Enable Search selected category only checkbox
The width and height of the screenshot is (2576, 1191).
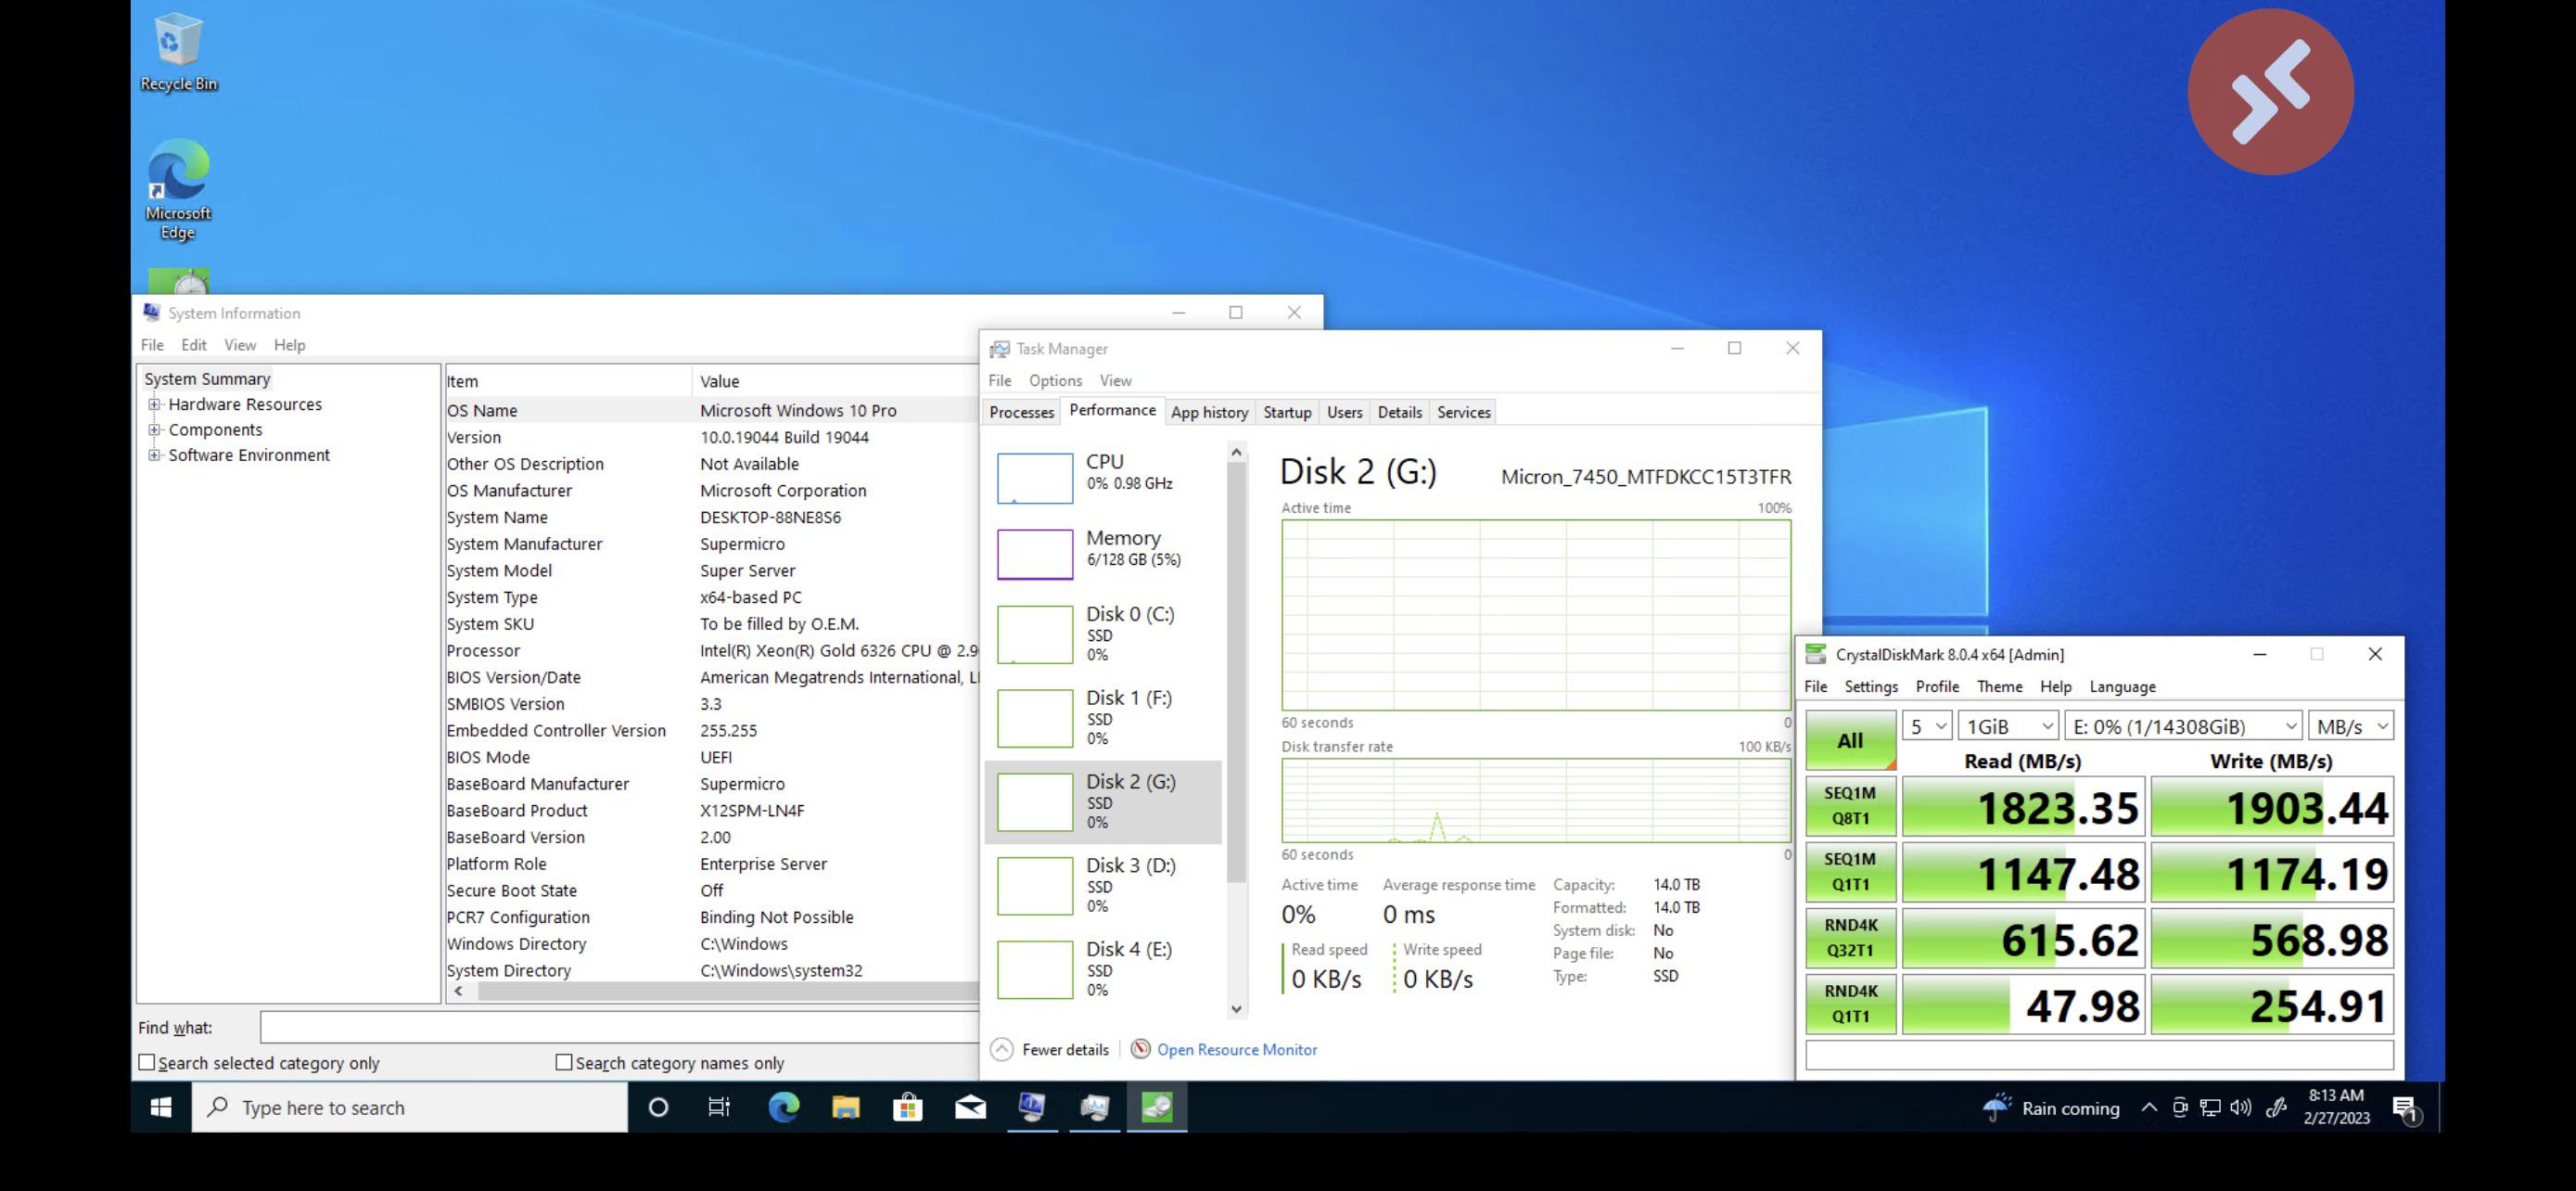click(147, 1062)
